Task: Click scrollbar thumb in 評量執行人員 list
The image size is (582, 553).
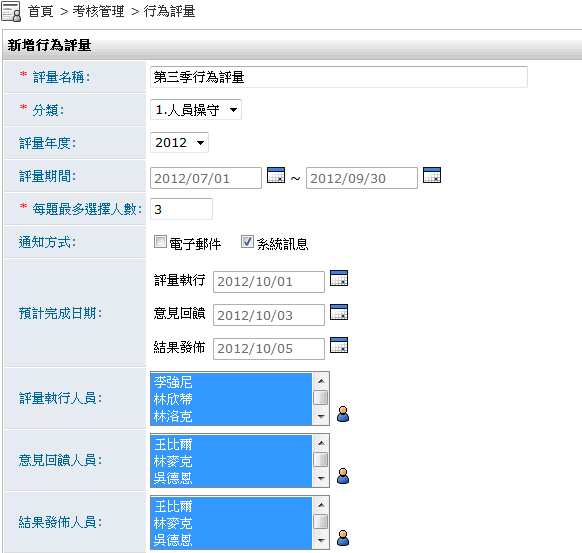Action: click(321, 397)
